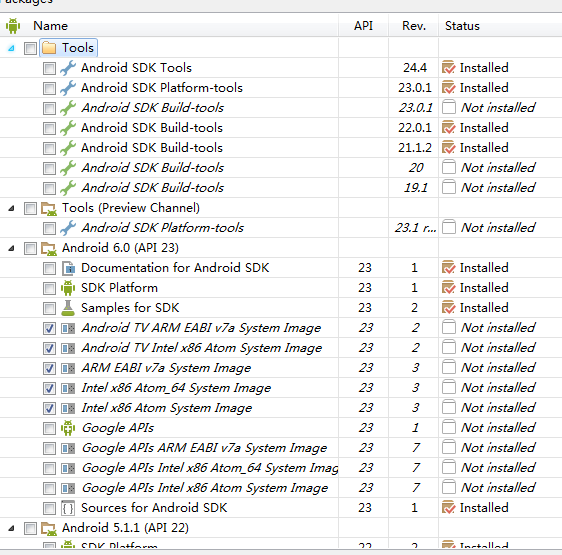Check Google APIs ARM EABI v7a System Image checkbox

pyautogui.click(x=49, y=449)
